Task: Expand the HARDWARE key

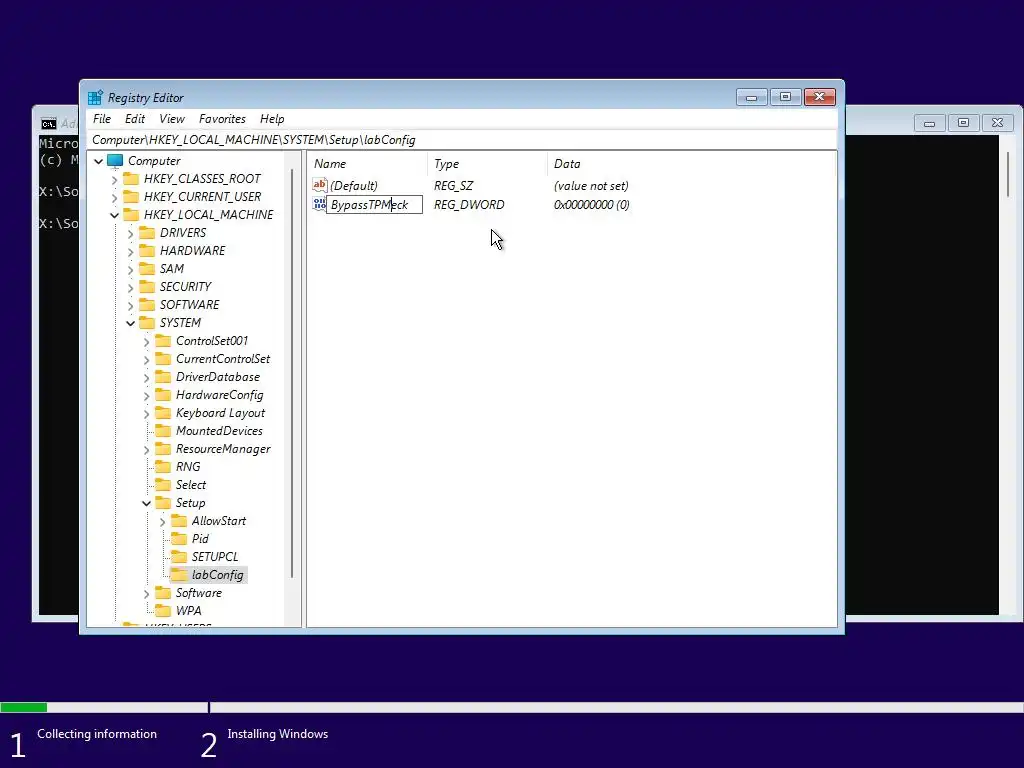Action: (131, 251)
